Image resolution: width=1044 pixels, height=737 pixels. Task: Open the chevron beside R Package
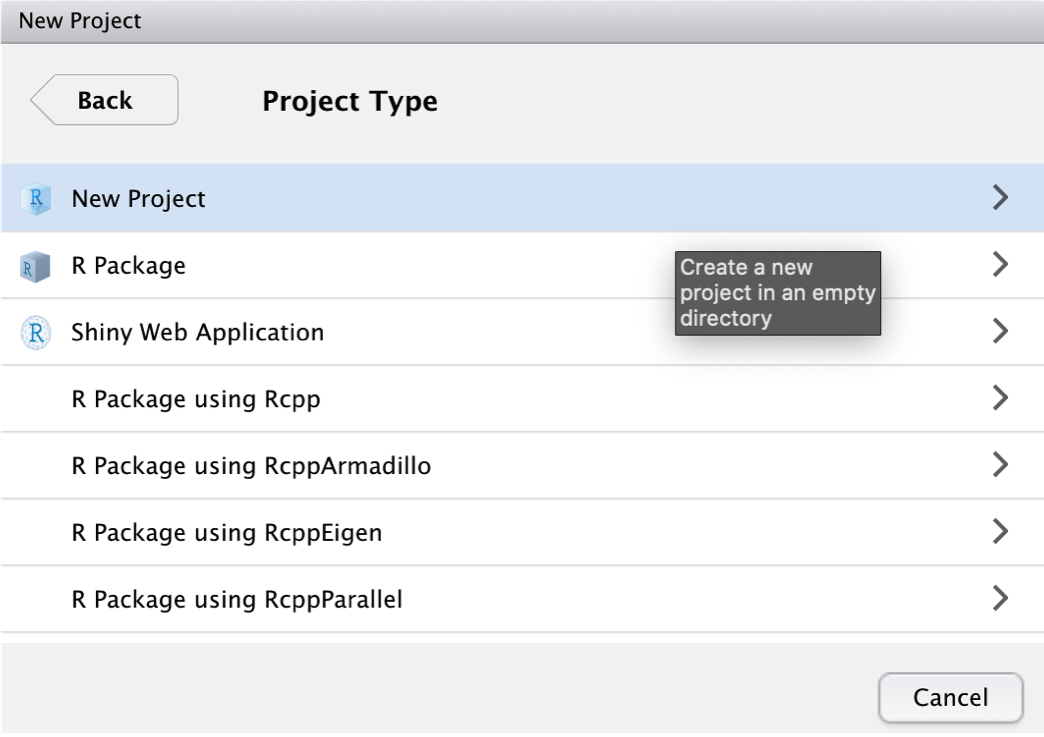pos(999,265)
